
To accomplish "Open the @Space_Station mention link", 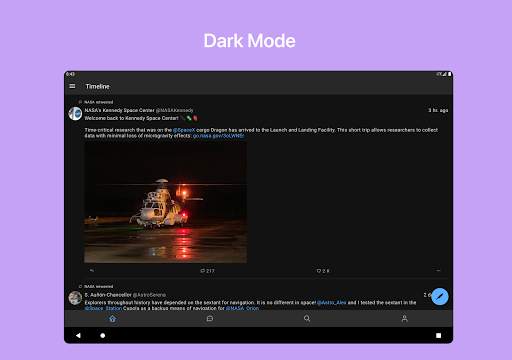I will point(103,308).
